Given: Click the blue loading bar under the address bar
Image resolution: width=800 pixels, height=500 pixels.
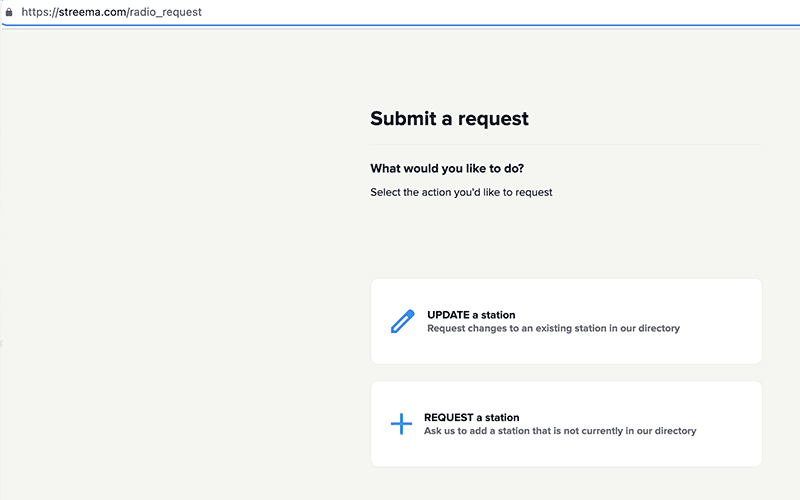Looking at the screenshot, I should (400, 24).
